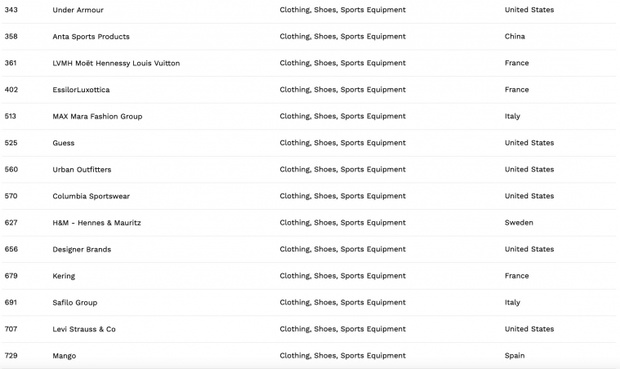Click rank number 343
This screenshot has width=620, height=369.
coord(11,9)
